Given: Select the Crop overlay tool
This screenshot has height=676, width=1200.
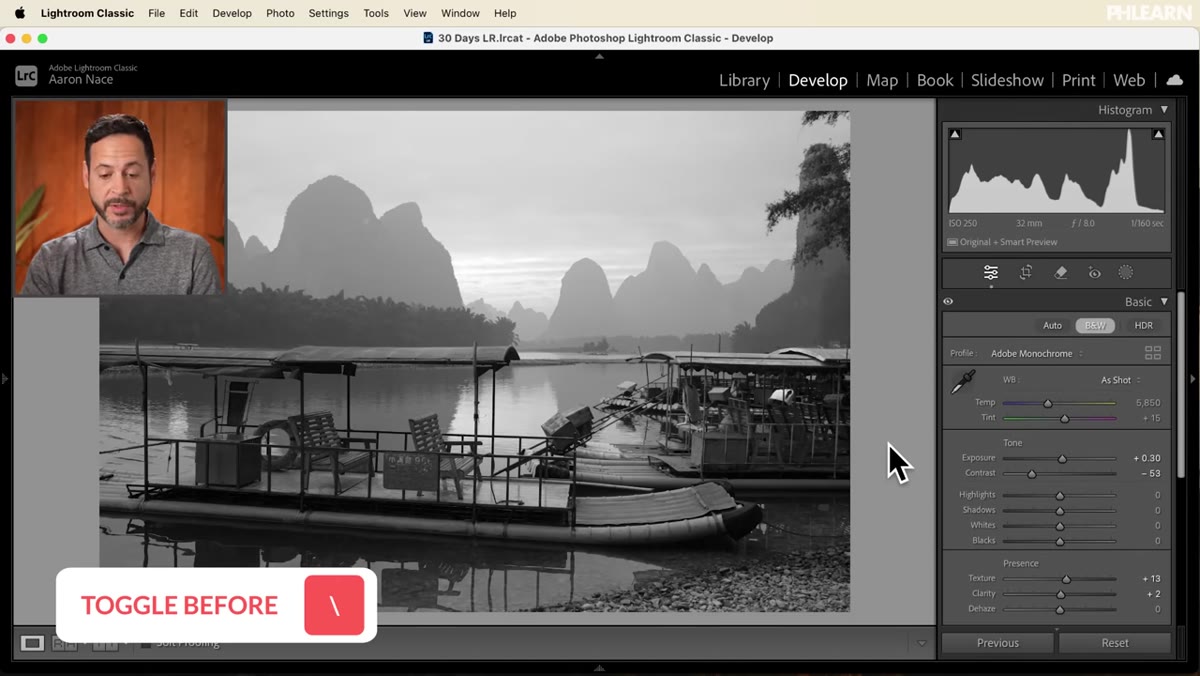Looking at the screenshot, I should pos(1025,272).
